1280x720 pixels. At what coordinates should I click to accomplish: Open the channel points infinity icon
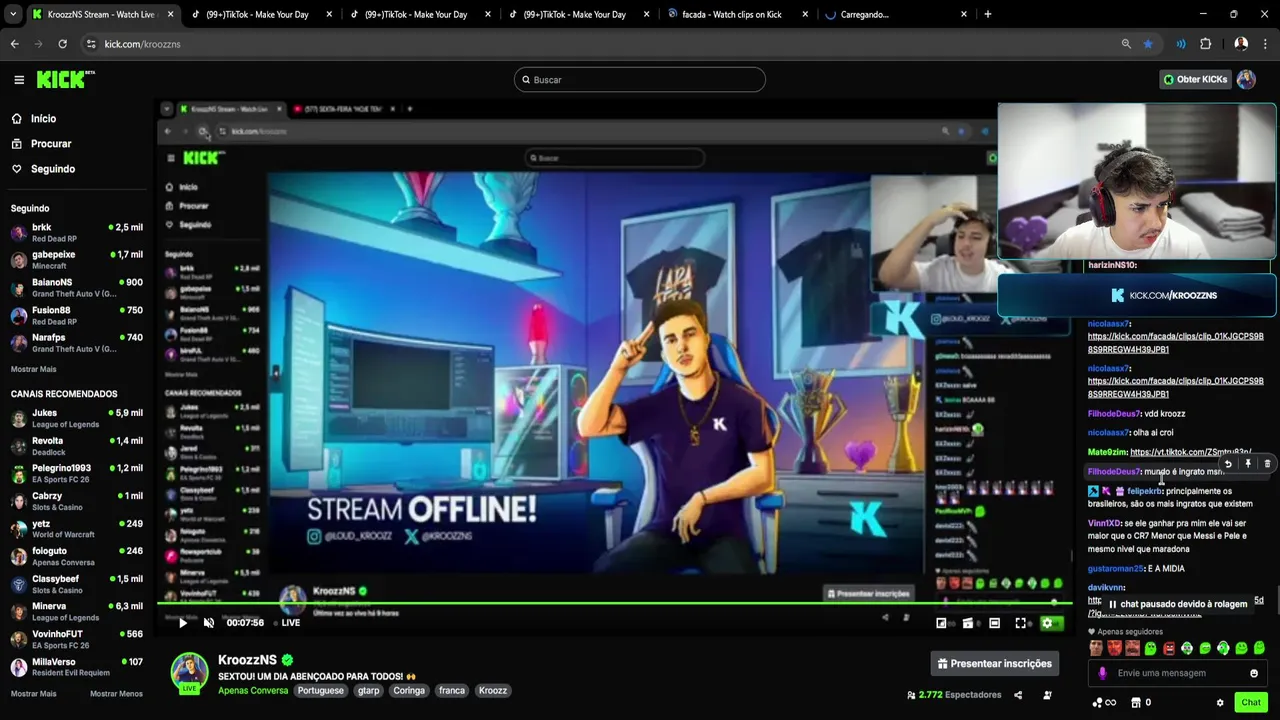coord(1104,703)
